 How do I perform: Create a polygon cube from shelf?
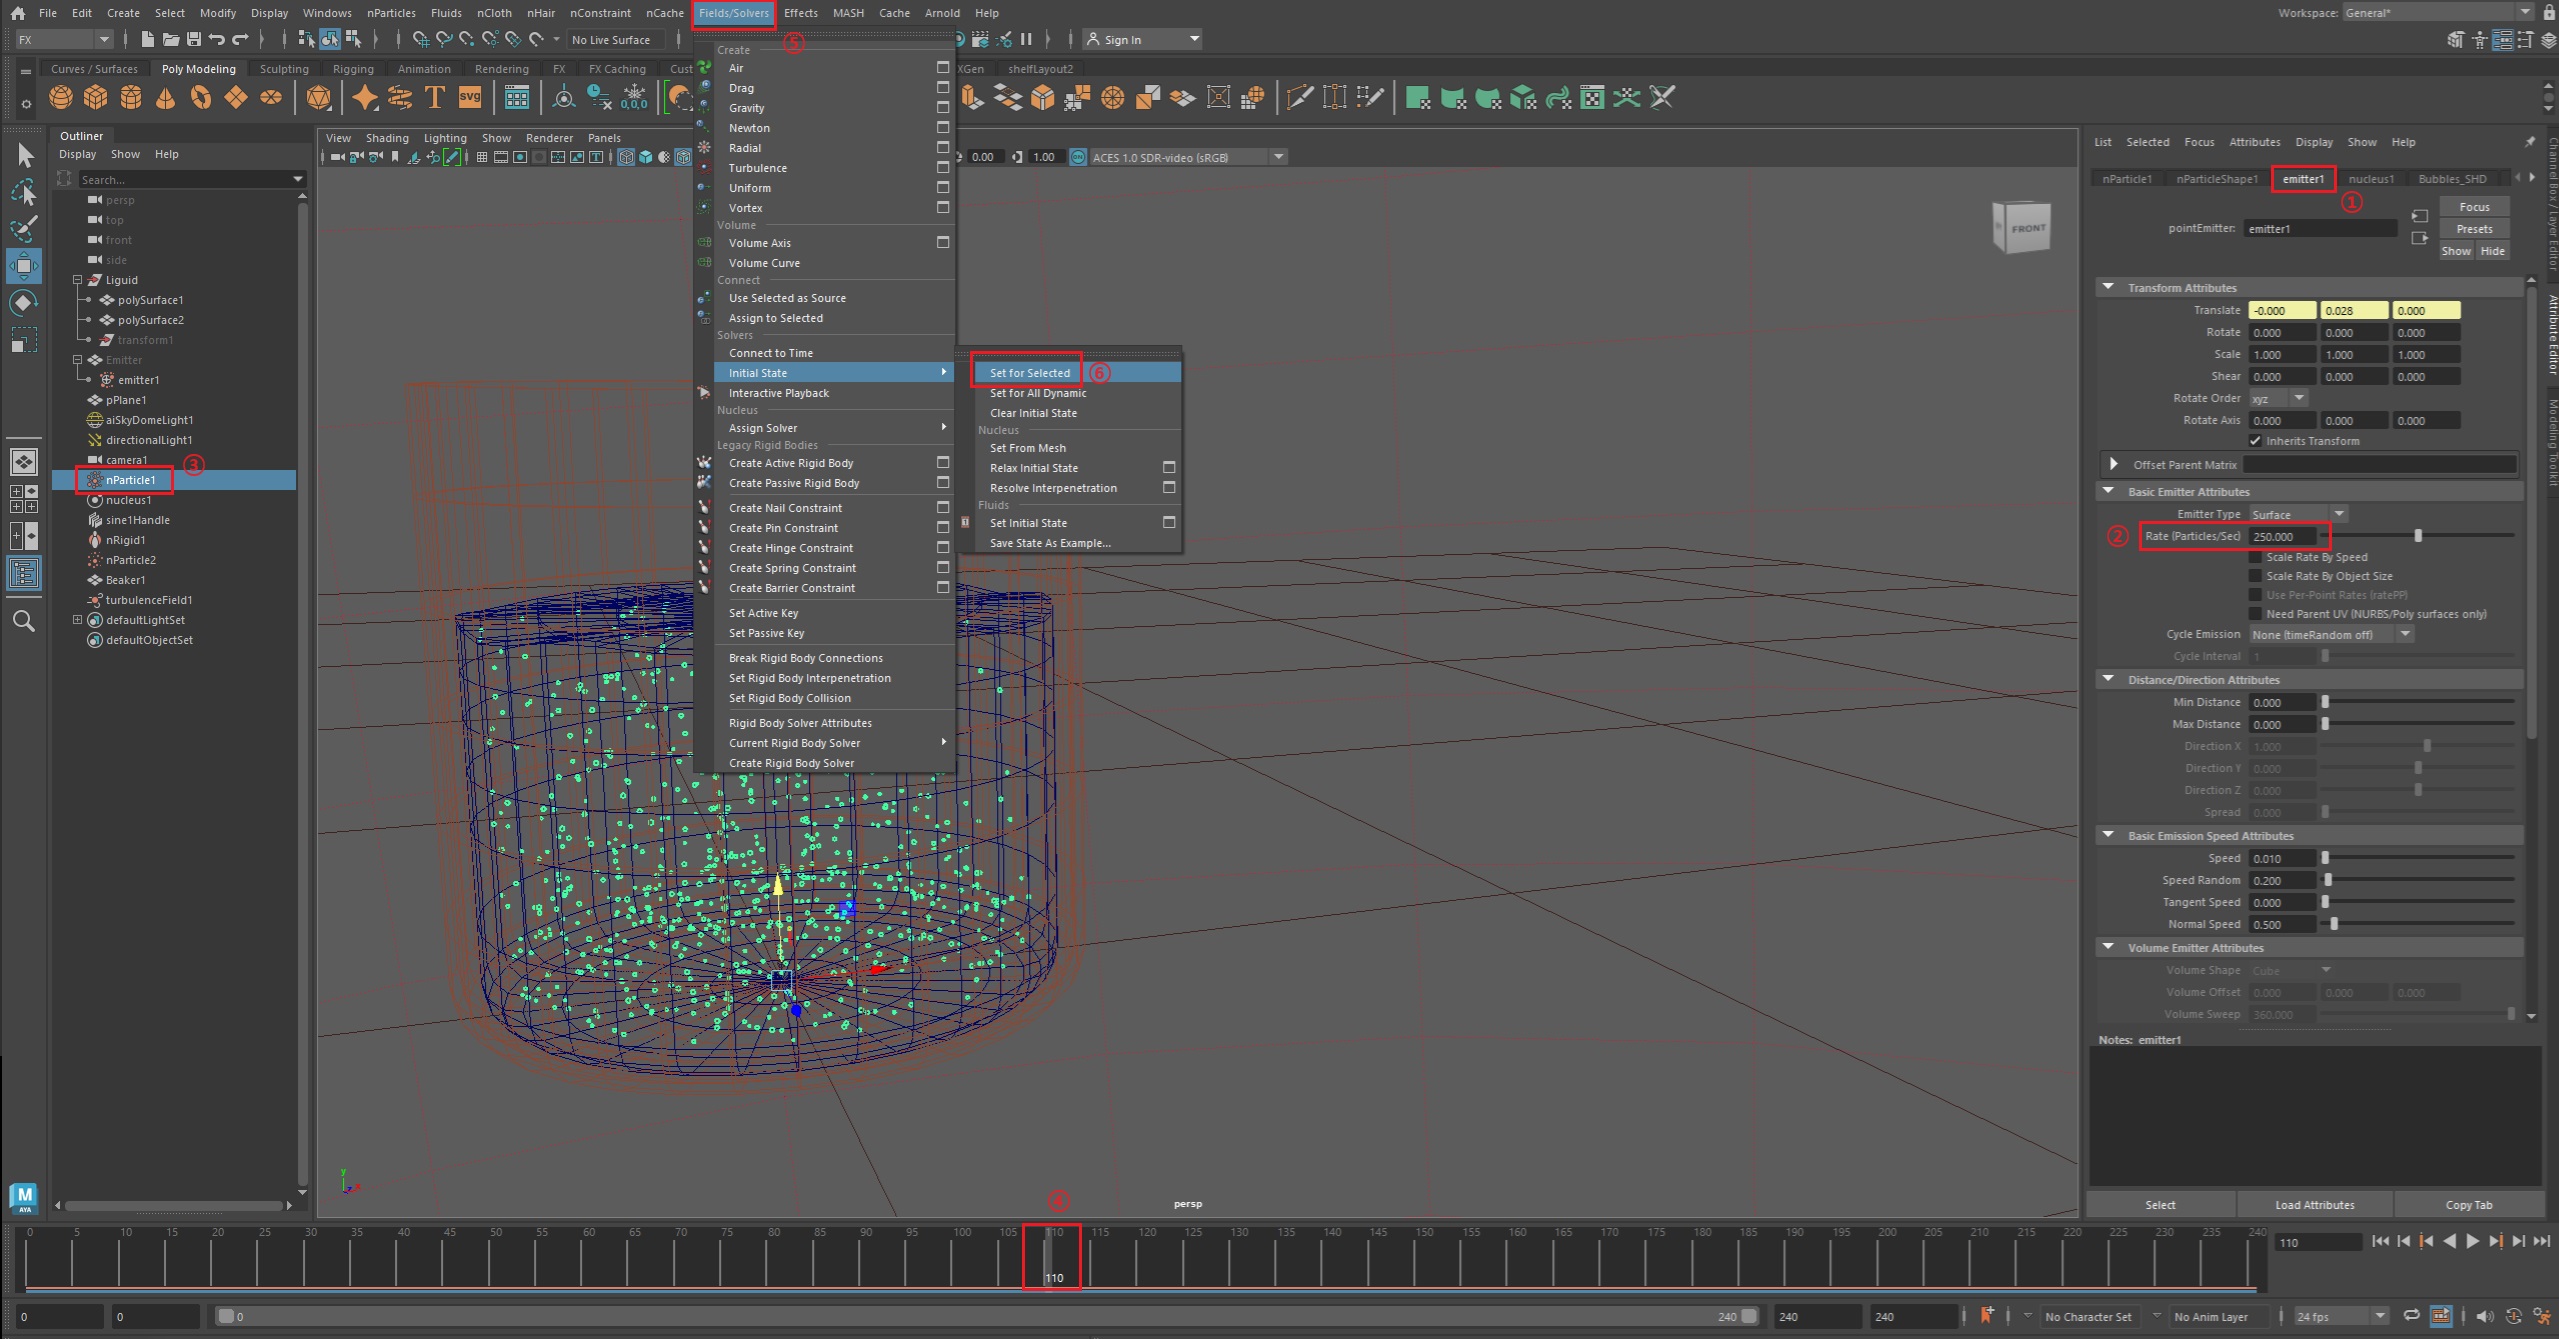pos(96,97)
